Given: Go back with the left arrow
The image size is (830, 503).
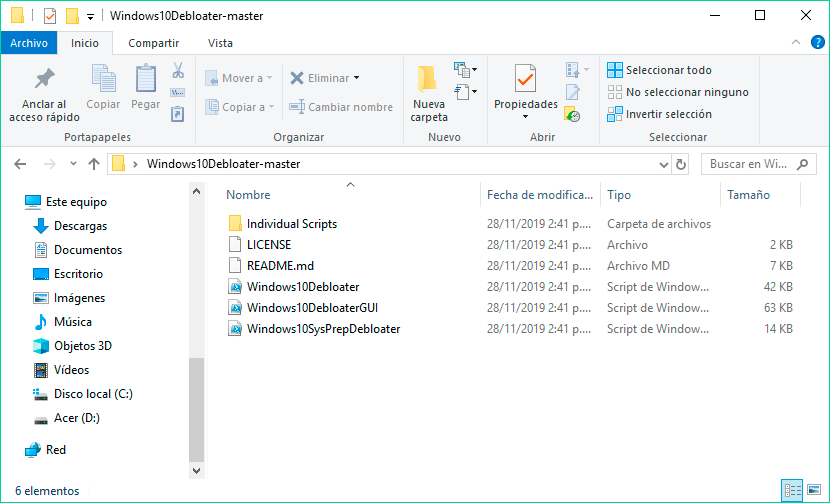Looking at the screenshot, I should [20, 164].
